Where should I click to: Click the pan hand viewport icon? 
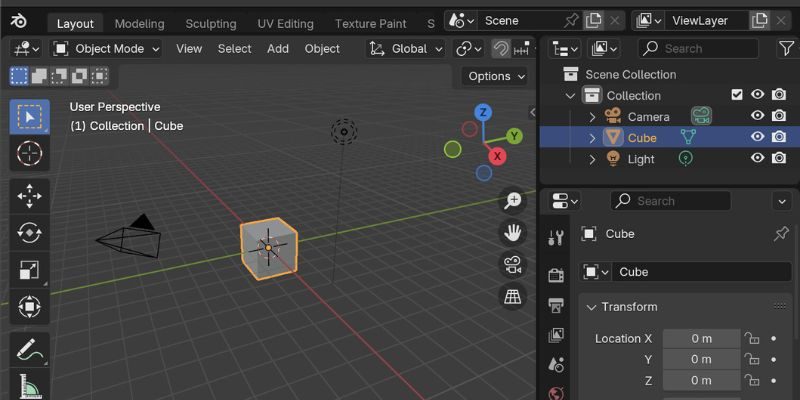(x=512, y=233)
